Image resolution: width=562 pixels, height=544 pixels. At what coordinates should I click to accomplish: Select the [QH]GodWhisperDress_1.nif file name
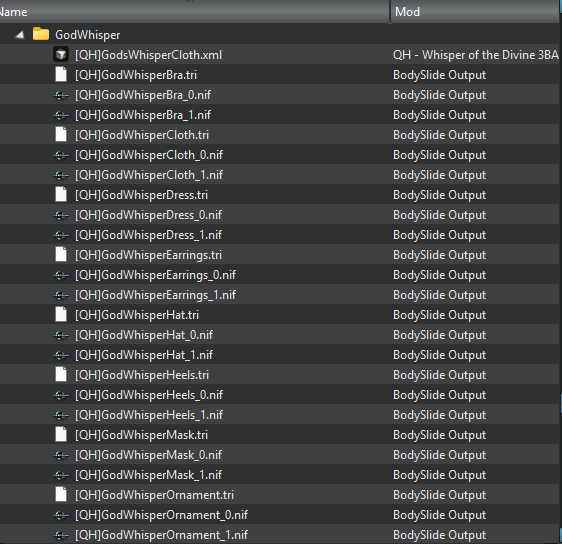pos(148,235)
